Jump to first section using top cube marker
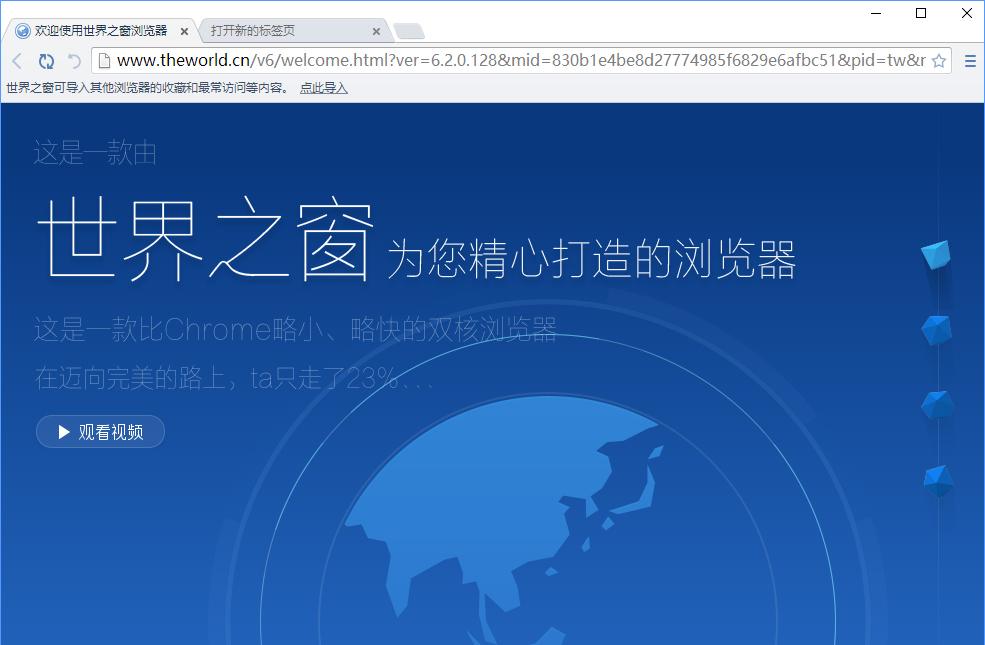The width and height of the screenshot is (985, 645). (x=936, y=254)
